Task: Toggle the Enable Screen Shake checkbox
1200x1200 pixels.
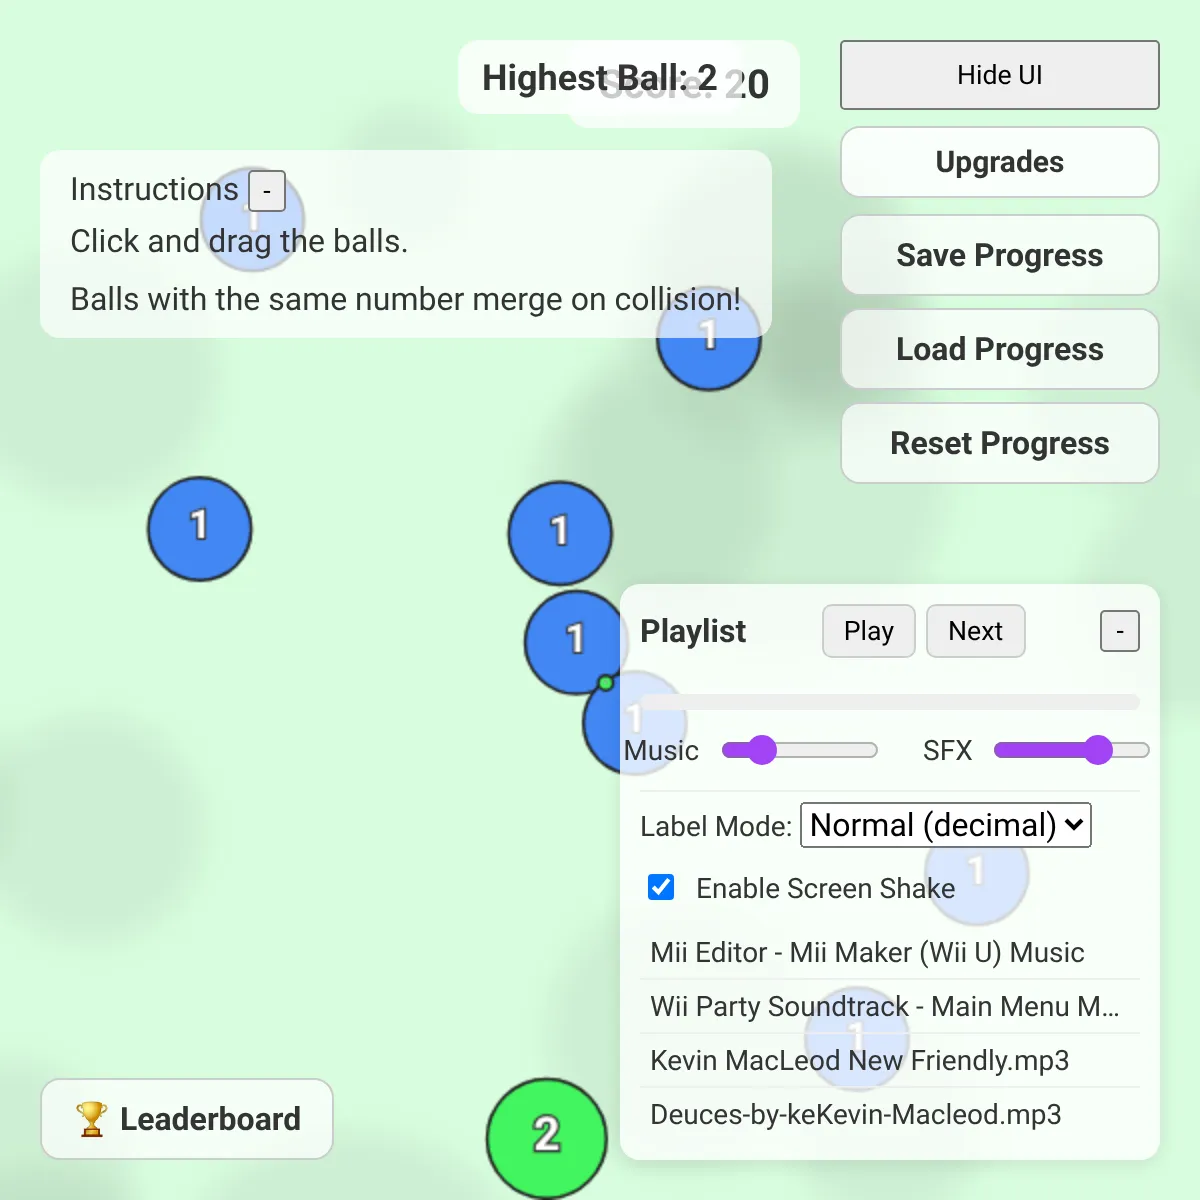Action: tap(661, 887)
